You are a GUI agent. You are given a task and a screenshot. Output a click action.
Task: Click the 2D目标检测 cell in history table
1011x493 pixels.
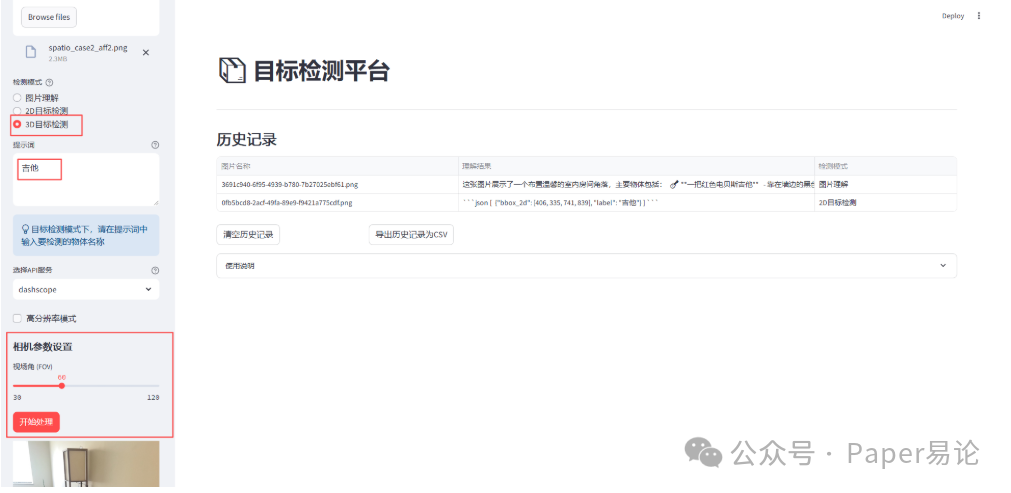pyautogui.click(x=885, y=202)
